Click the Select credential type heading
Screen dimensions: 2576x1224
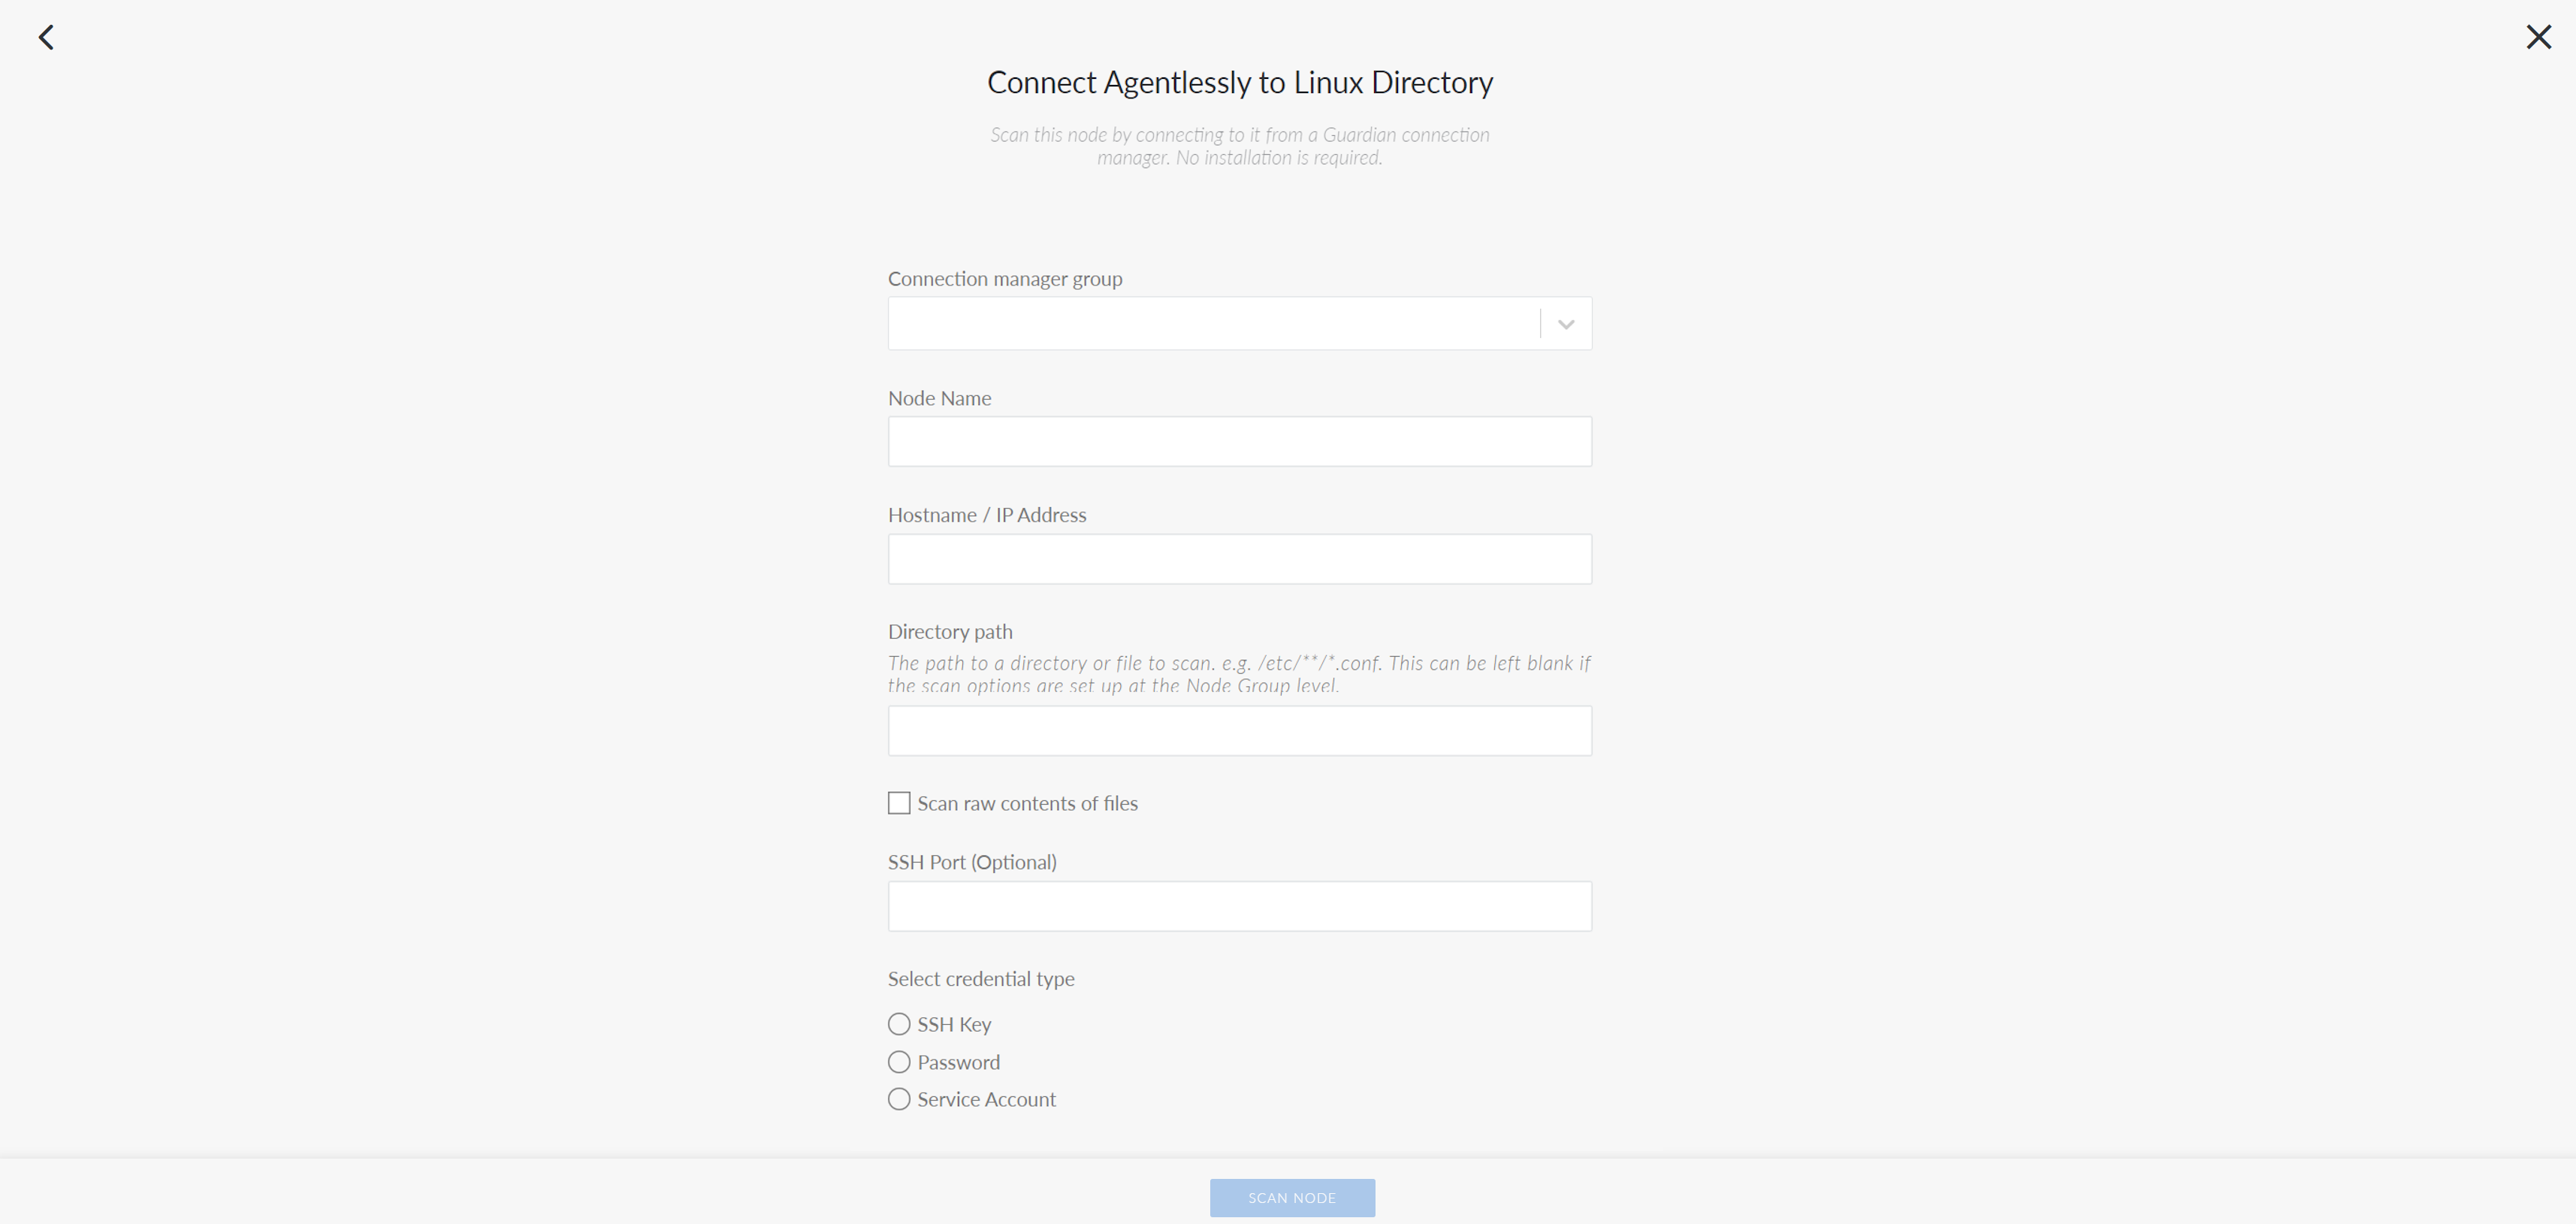981,979
